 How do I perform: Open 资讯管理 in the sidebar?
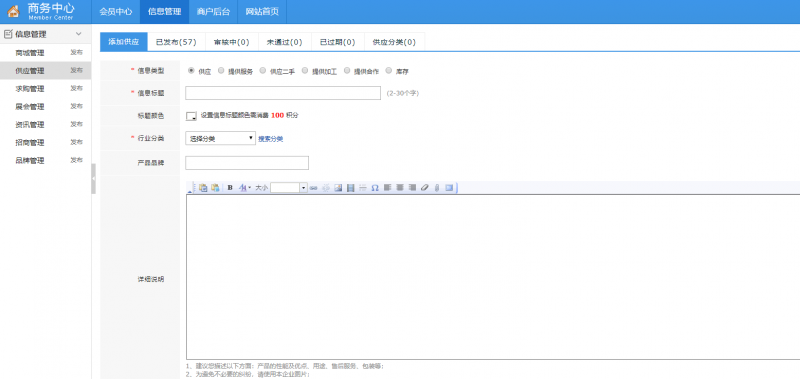pyautogui.click(x=30, y=124)
